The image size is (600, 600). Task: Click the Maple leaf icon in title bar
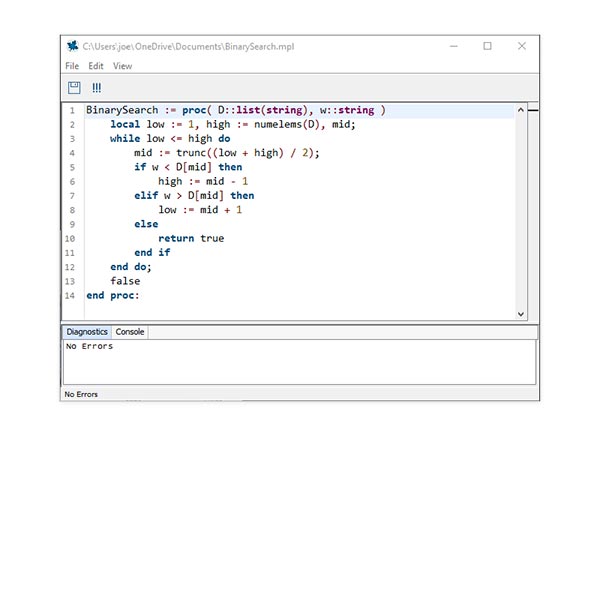click(x=72, y=46)
